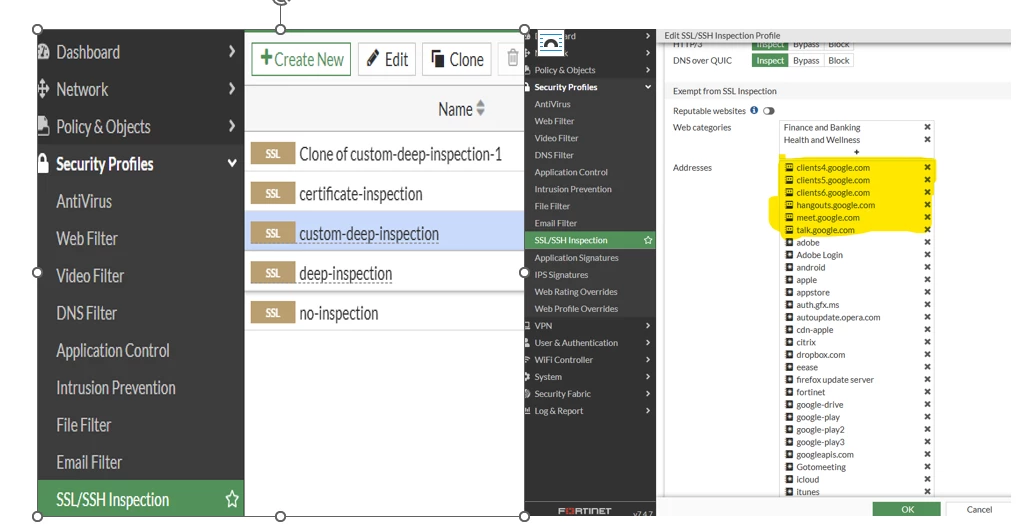Expand the User & Authentication chevron in the small right menu

tap(648, 342)
